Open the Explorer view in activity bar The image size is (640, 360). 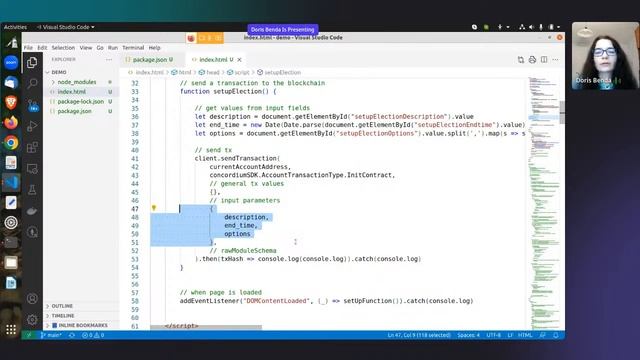pos(32,62)
